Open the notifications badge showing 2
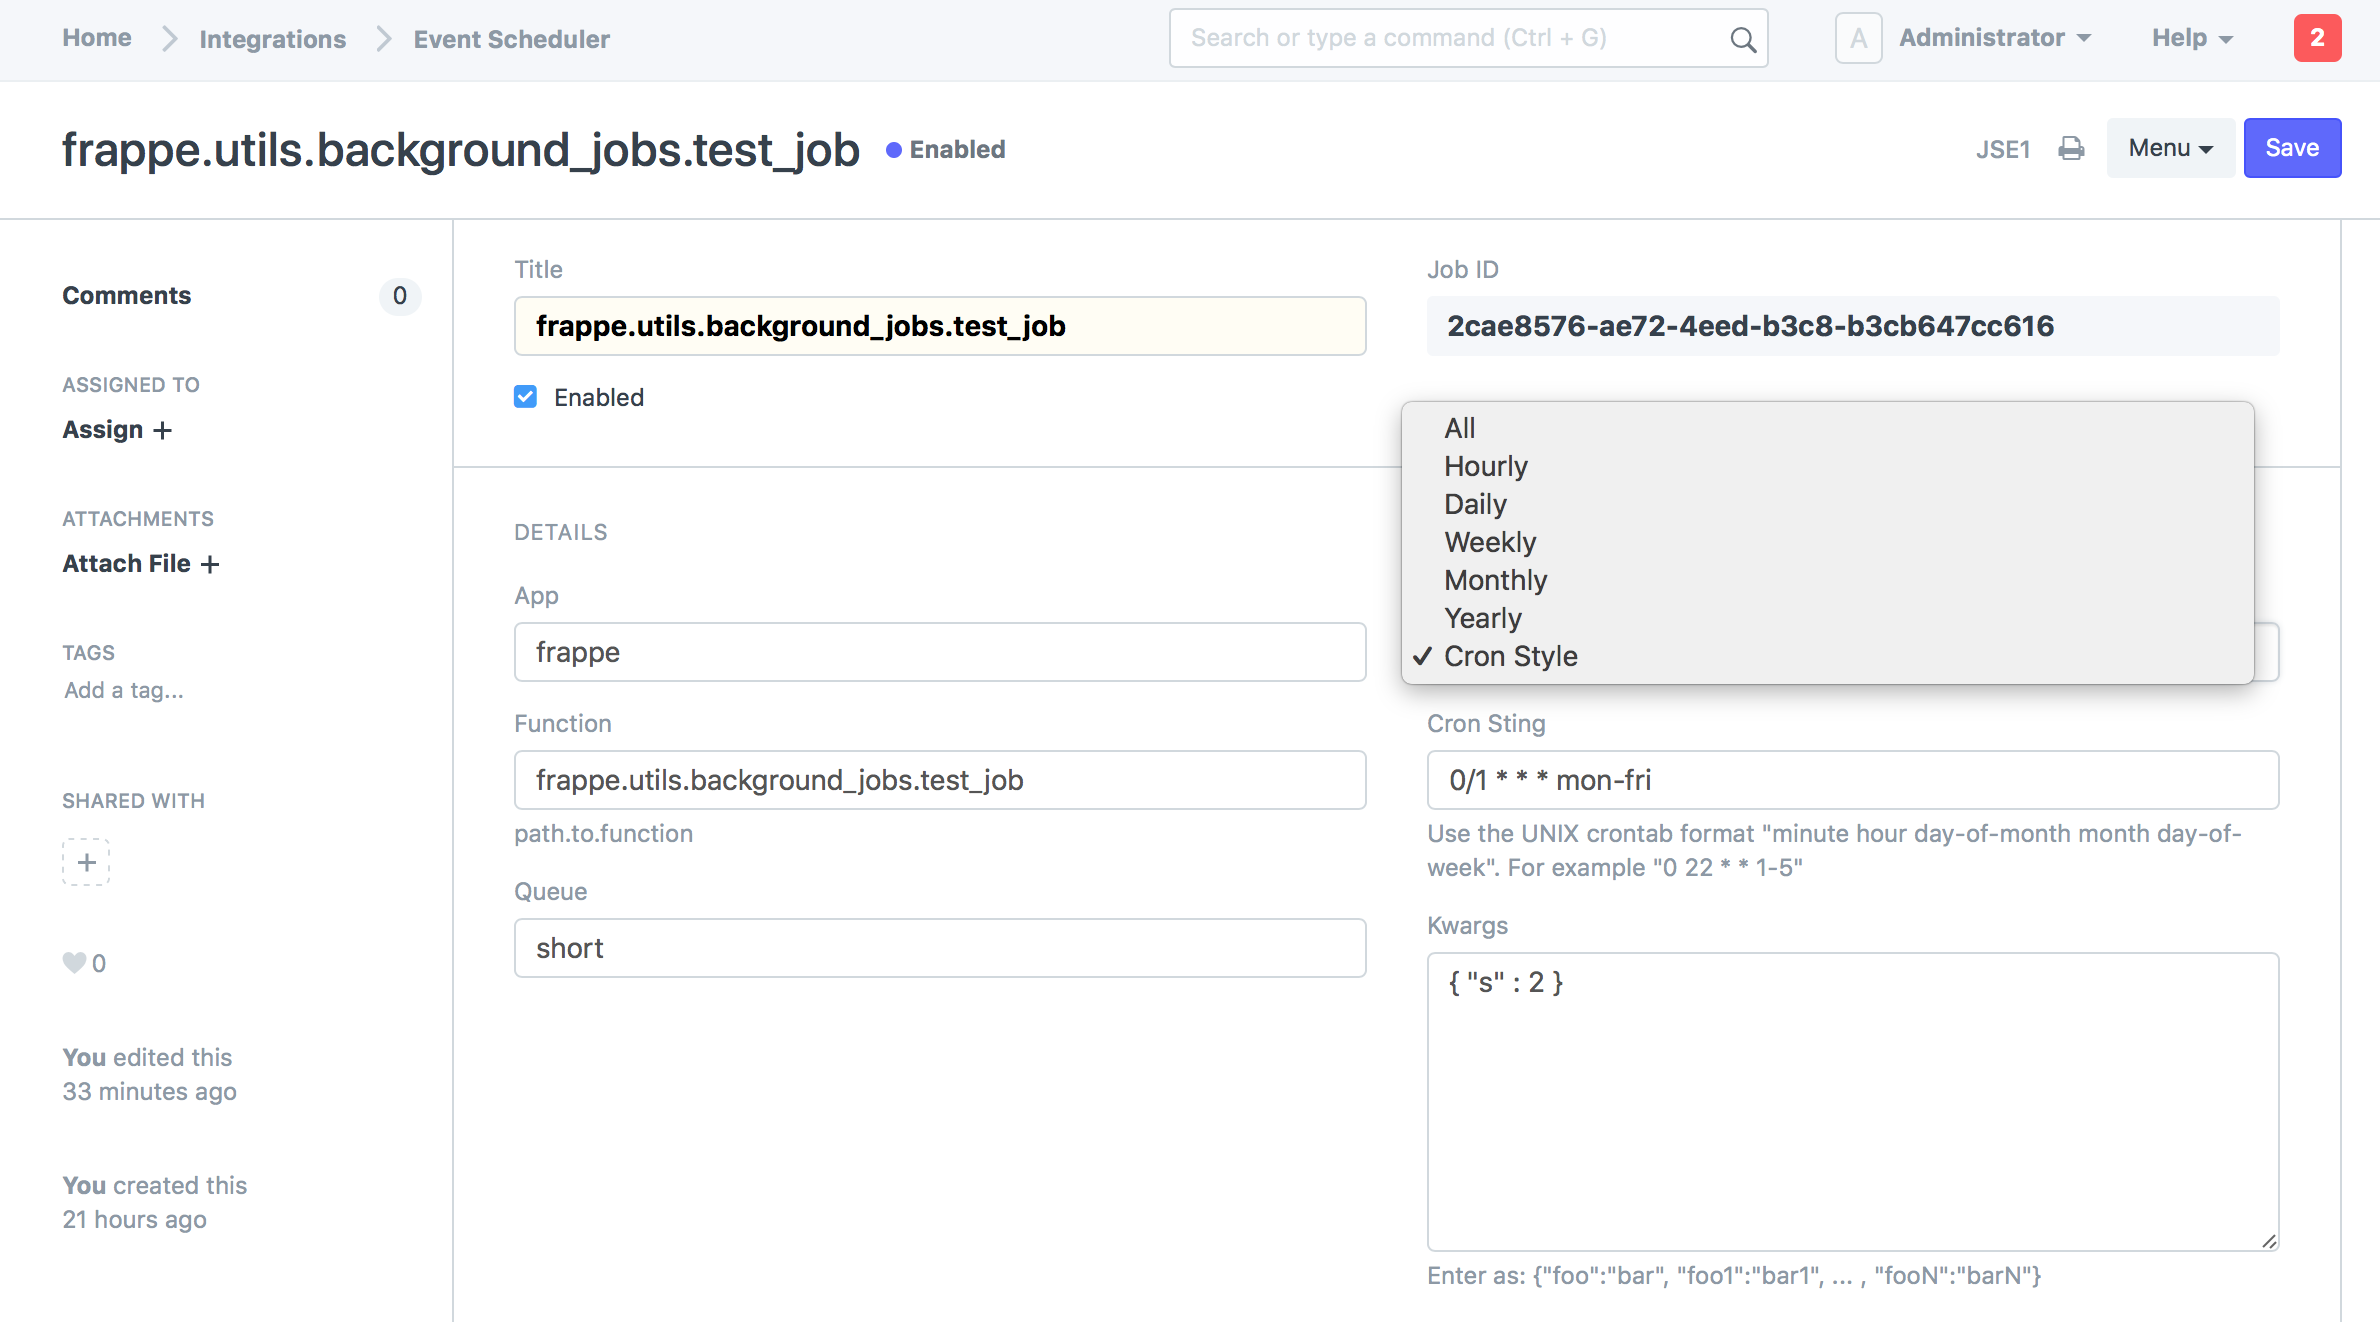This screenshot has height=1322, width=2380. click(2318, 38)
